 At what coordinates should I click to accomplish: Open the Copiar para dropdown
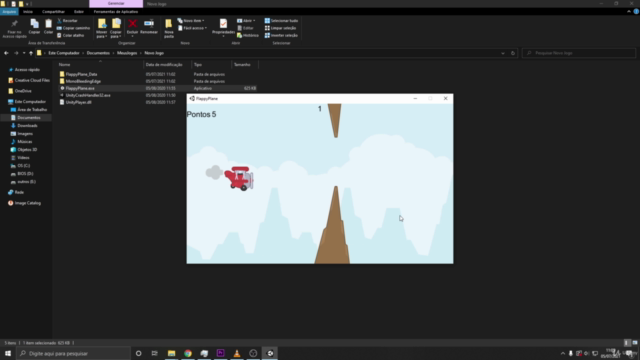point(116,28)
